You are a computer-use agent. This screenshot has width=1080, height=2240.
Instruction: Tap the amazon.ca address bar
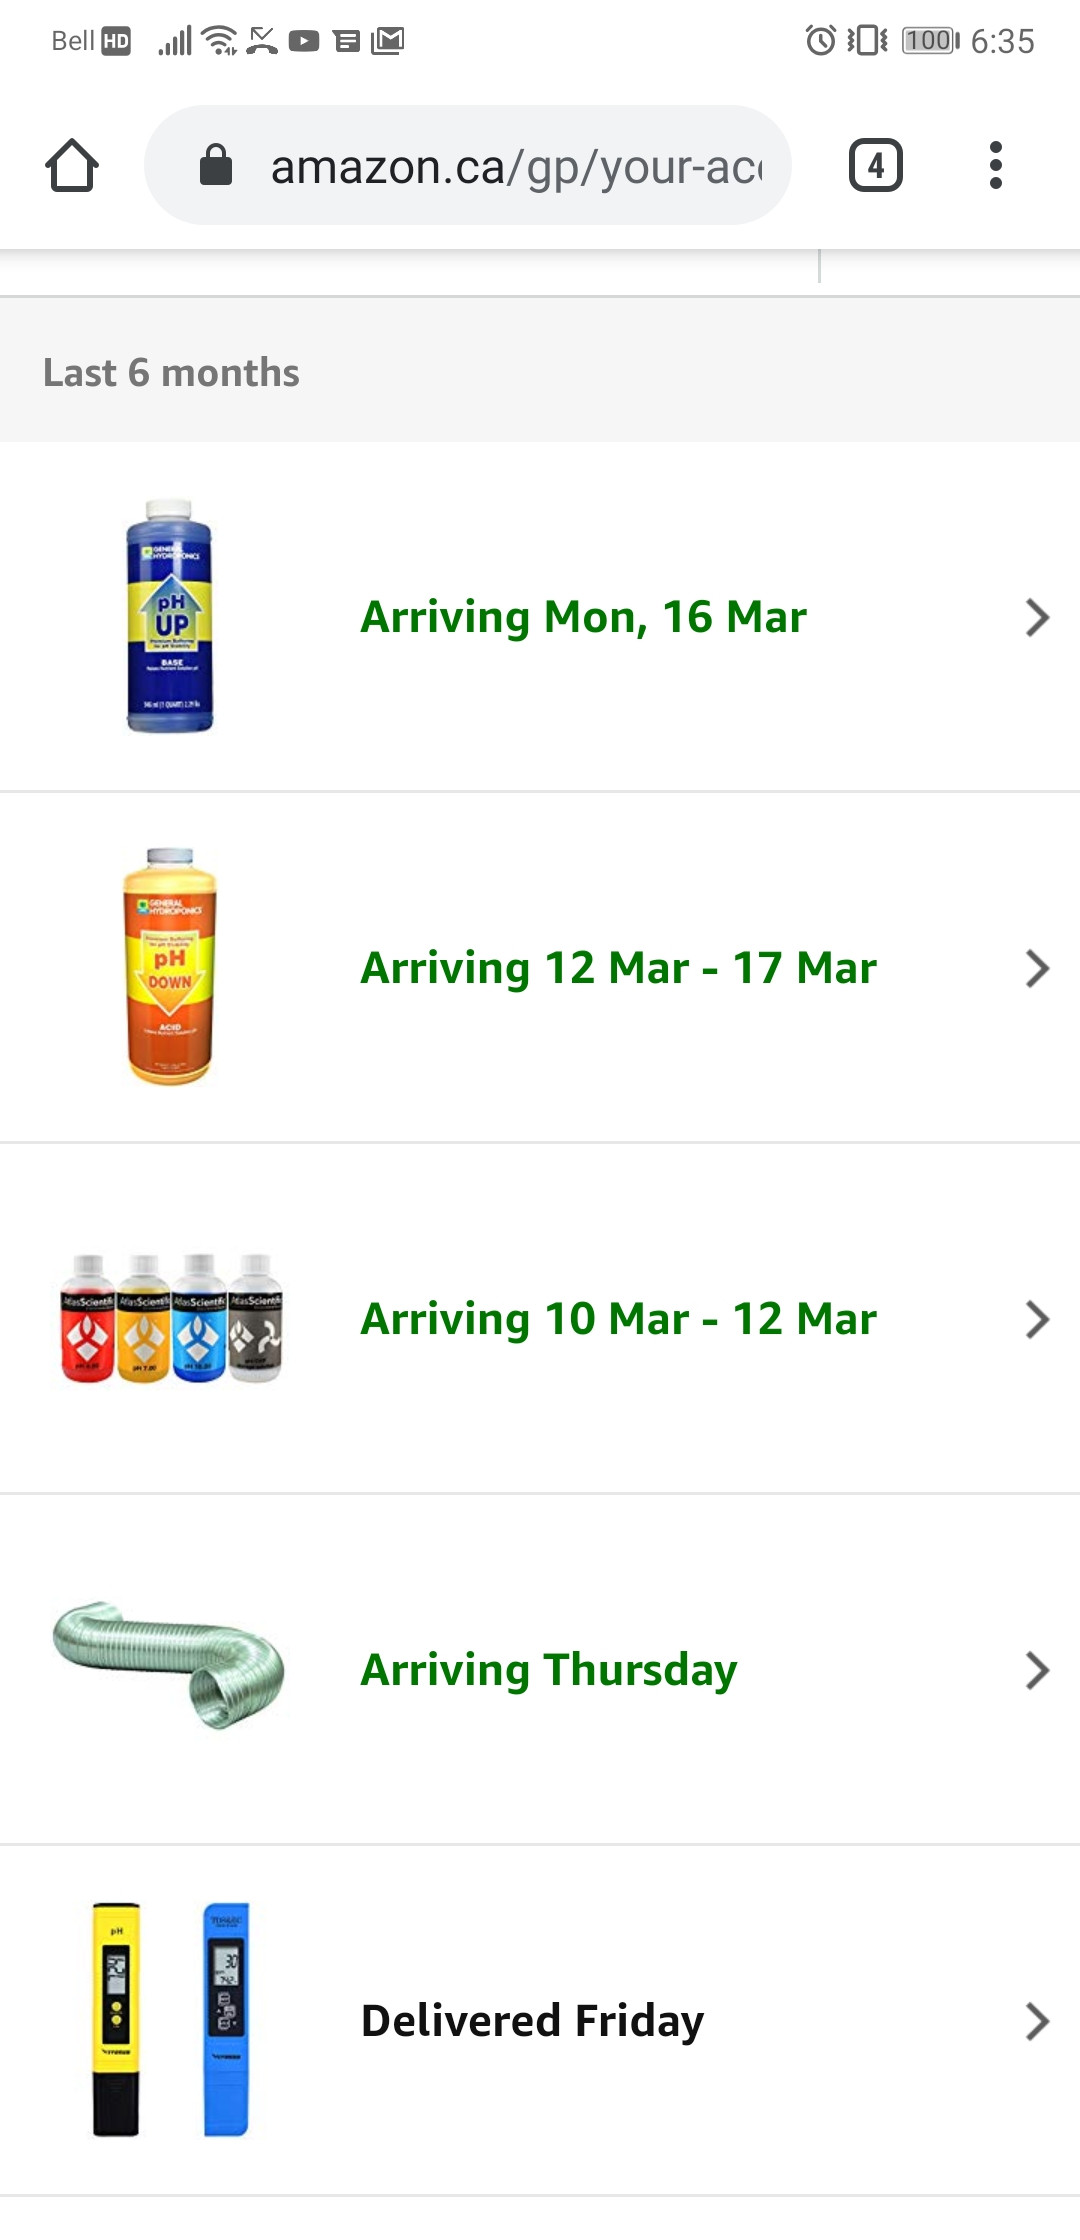468,165
